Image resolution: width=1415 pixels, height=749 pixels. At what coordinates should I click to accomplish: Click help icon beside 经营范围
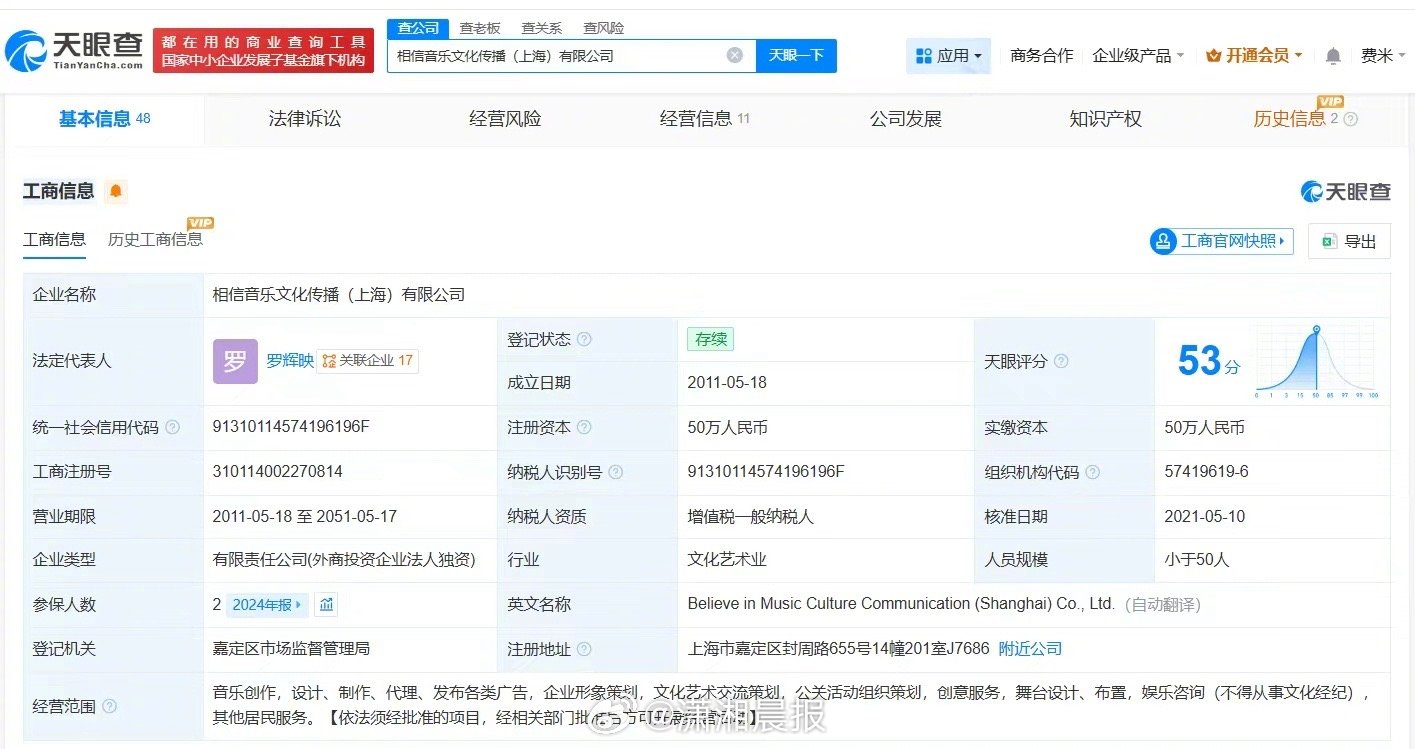tap(109, 707)
